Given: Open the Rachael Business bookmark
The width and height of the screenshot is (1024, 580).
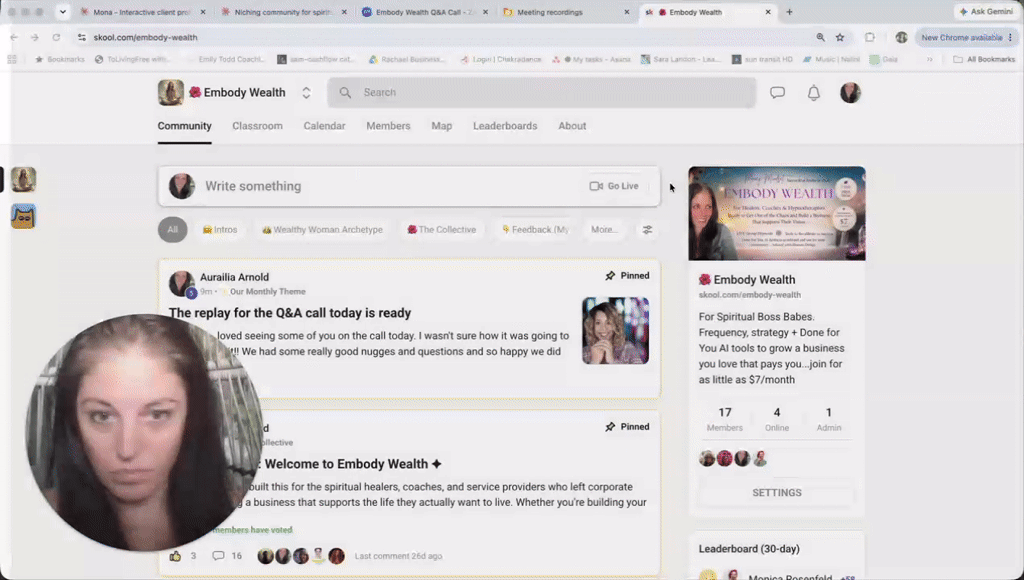Looking at the screenshot, I should 407,59.
